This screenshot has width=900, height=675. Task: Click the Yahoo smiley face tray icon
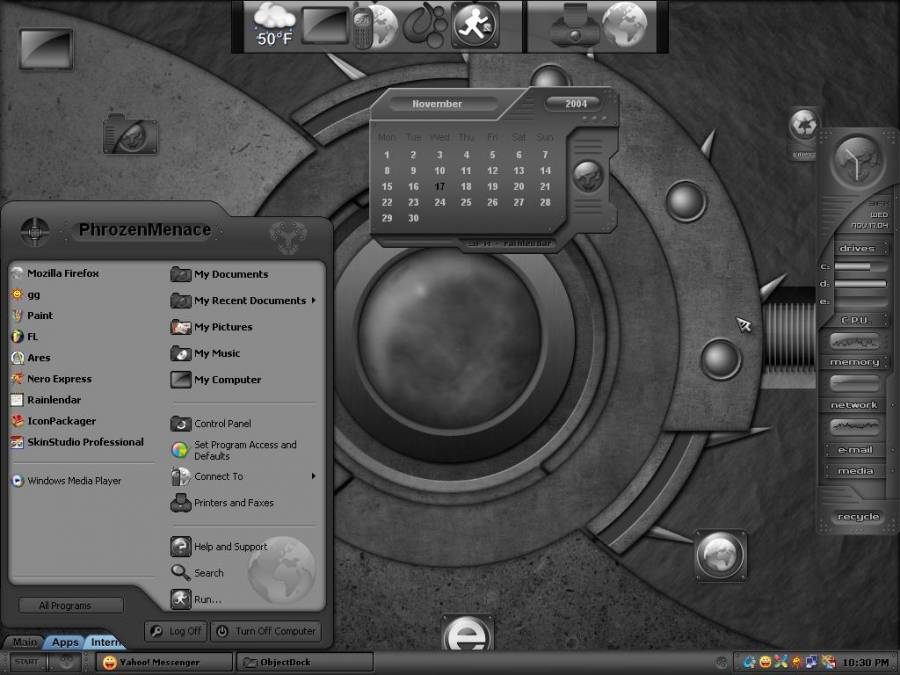click(765, 662)
